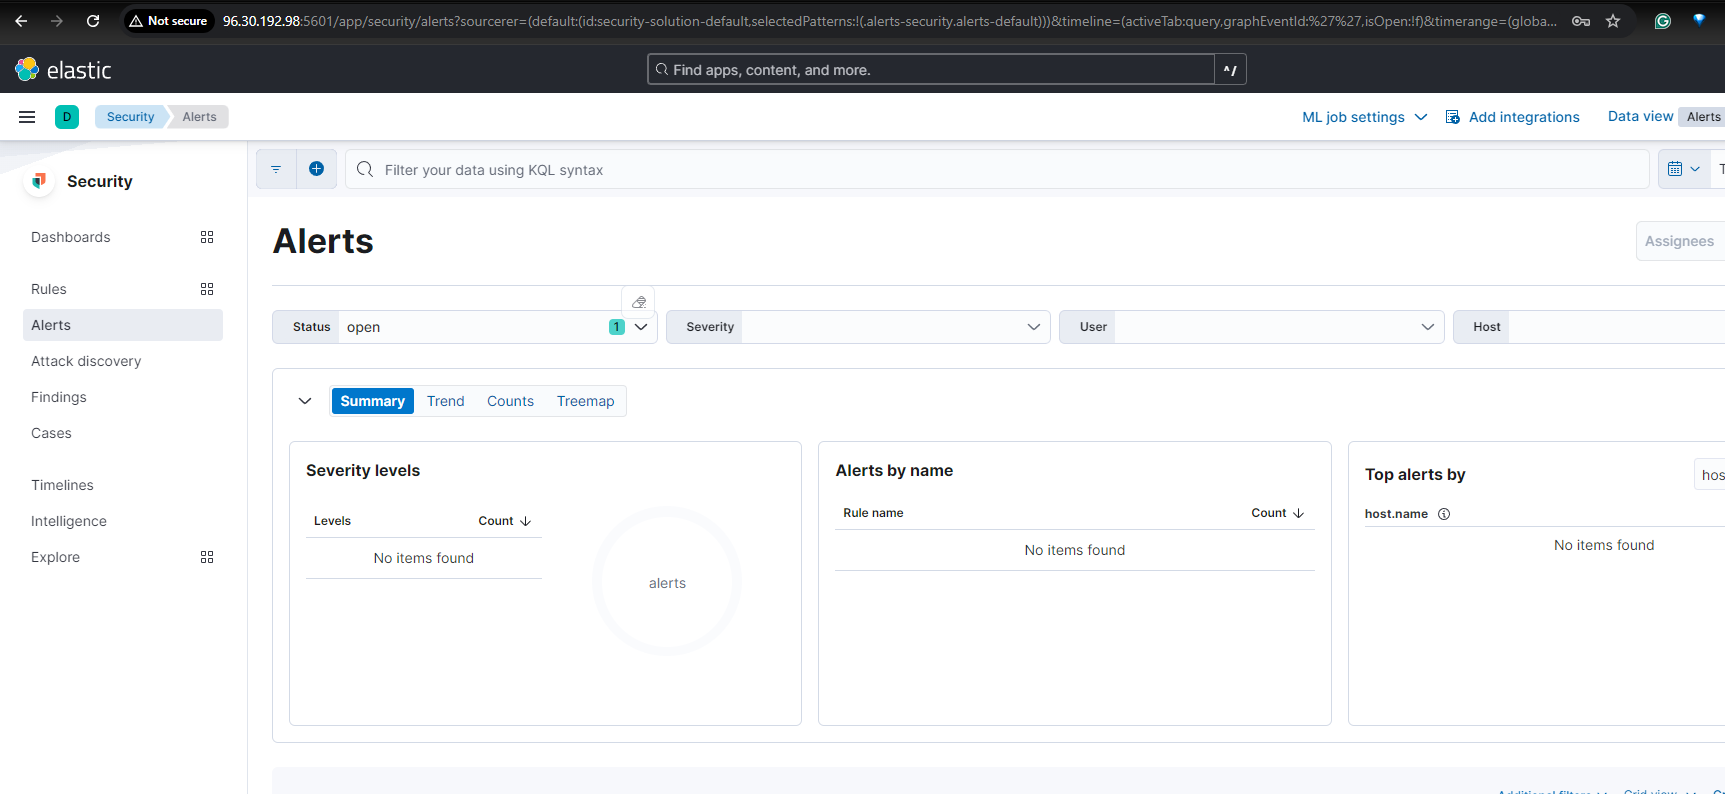The width and height of the screenshot is (1725, 794).
Task: Click the browser forward arrow
Action: click(x=57, y=21)
